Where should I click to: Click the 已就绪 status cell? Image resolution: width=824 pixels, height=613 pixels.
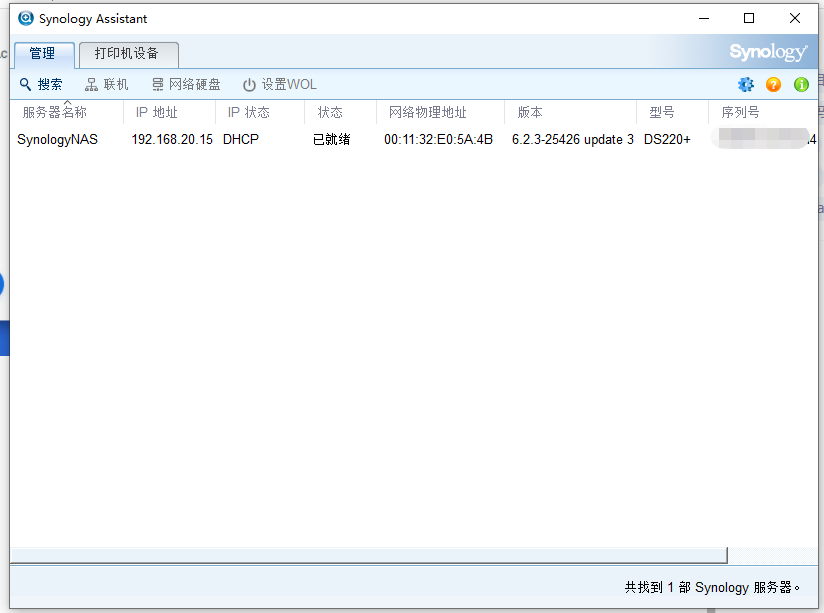click(332, 139)
